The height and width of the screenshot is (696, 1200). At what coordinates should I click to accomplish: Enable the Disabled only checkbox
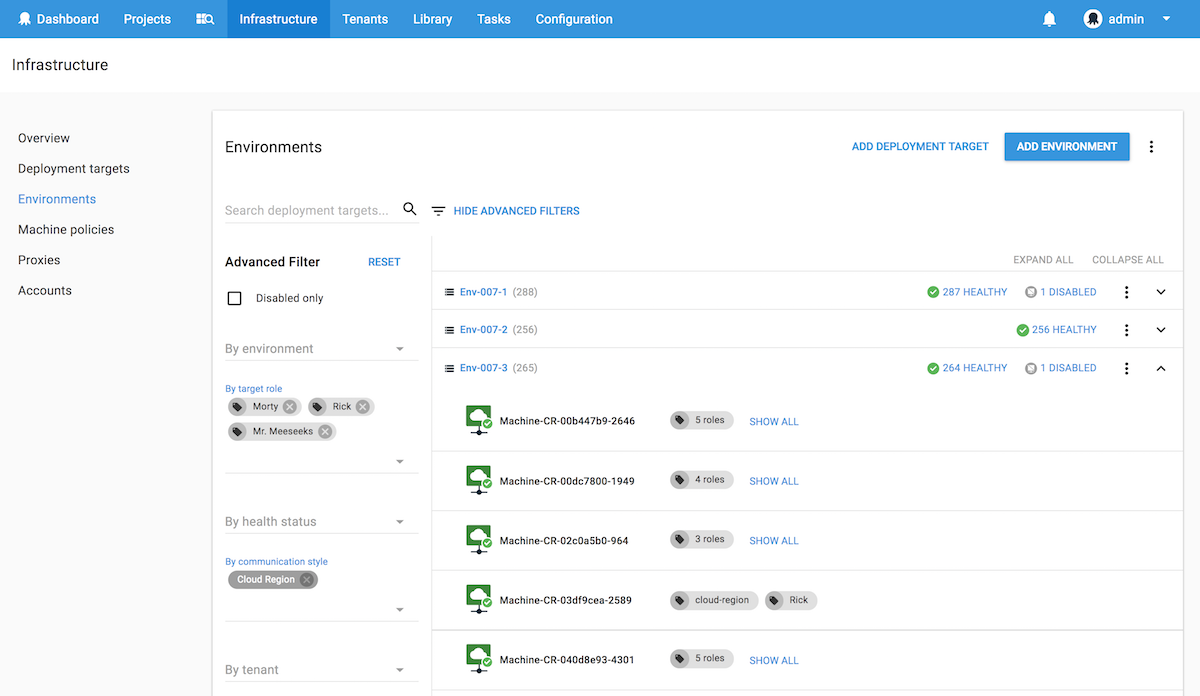pos(233,297)
